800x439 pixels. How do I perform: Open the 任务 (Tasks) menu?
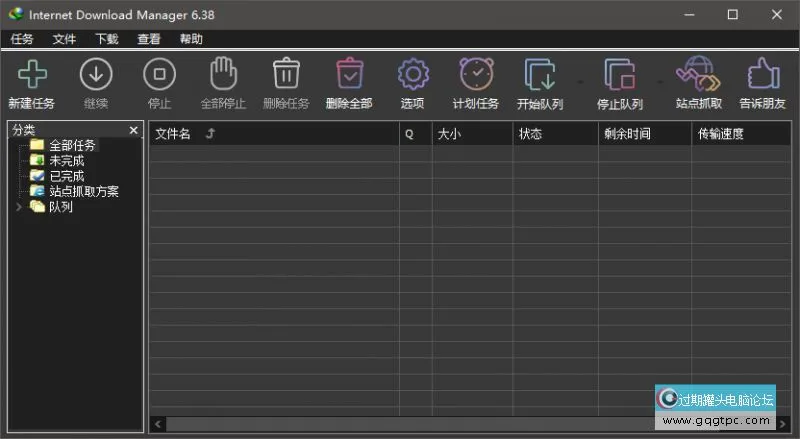point(22,39)
